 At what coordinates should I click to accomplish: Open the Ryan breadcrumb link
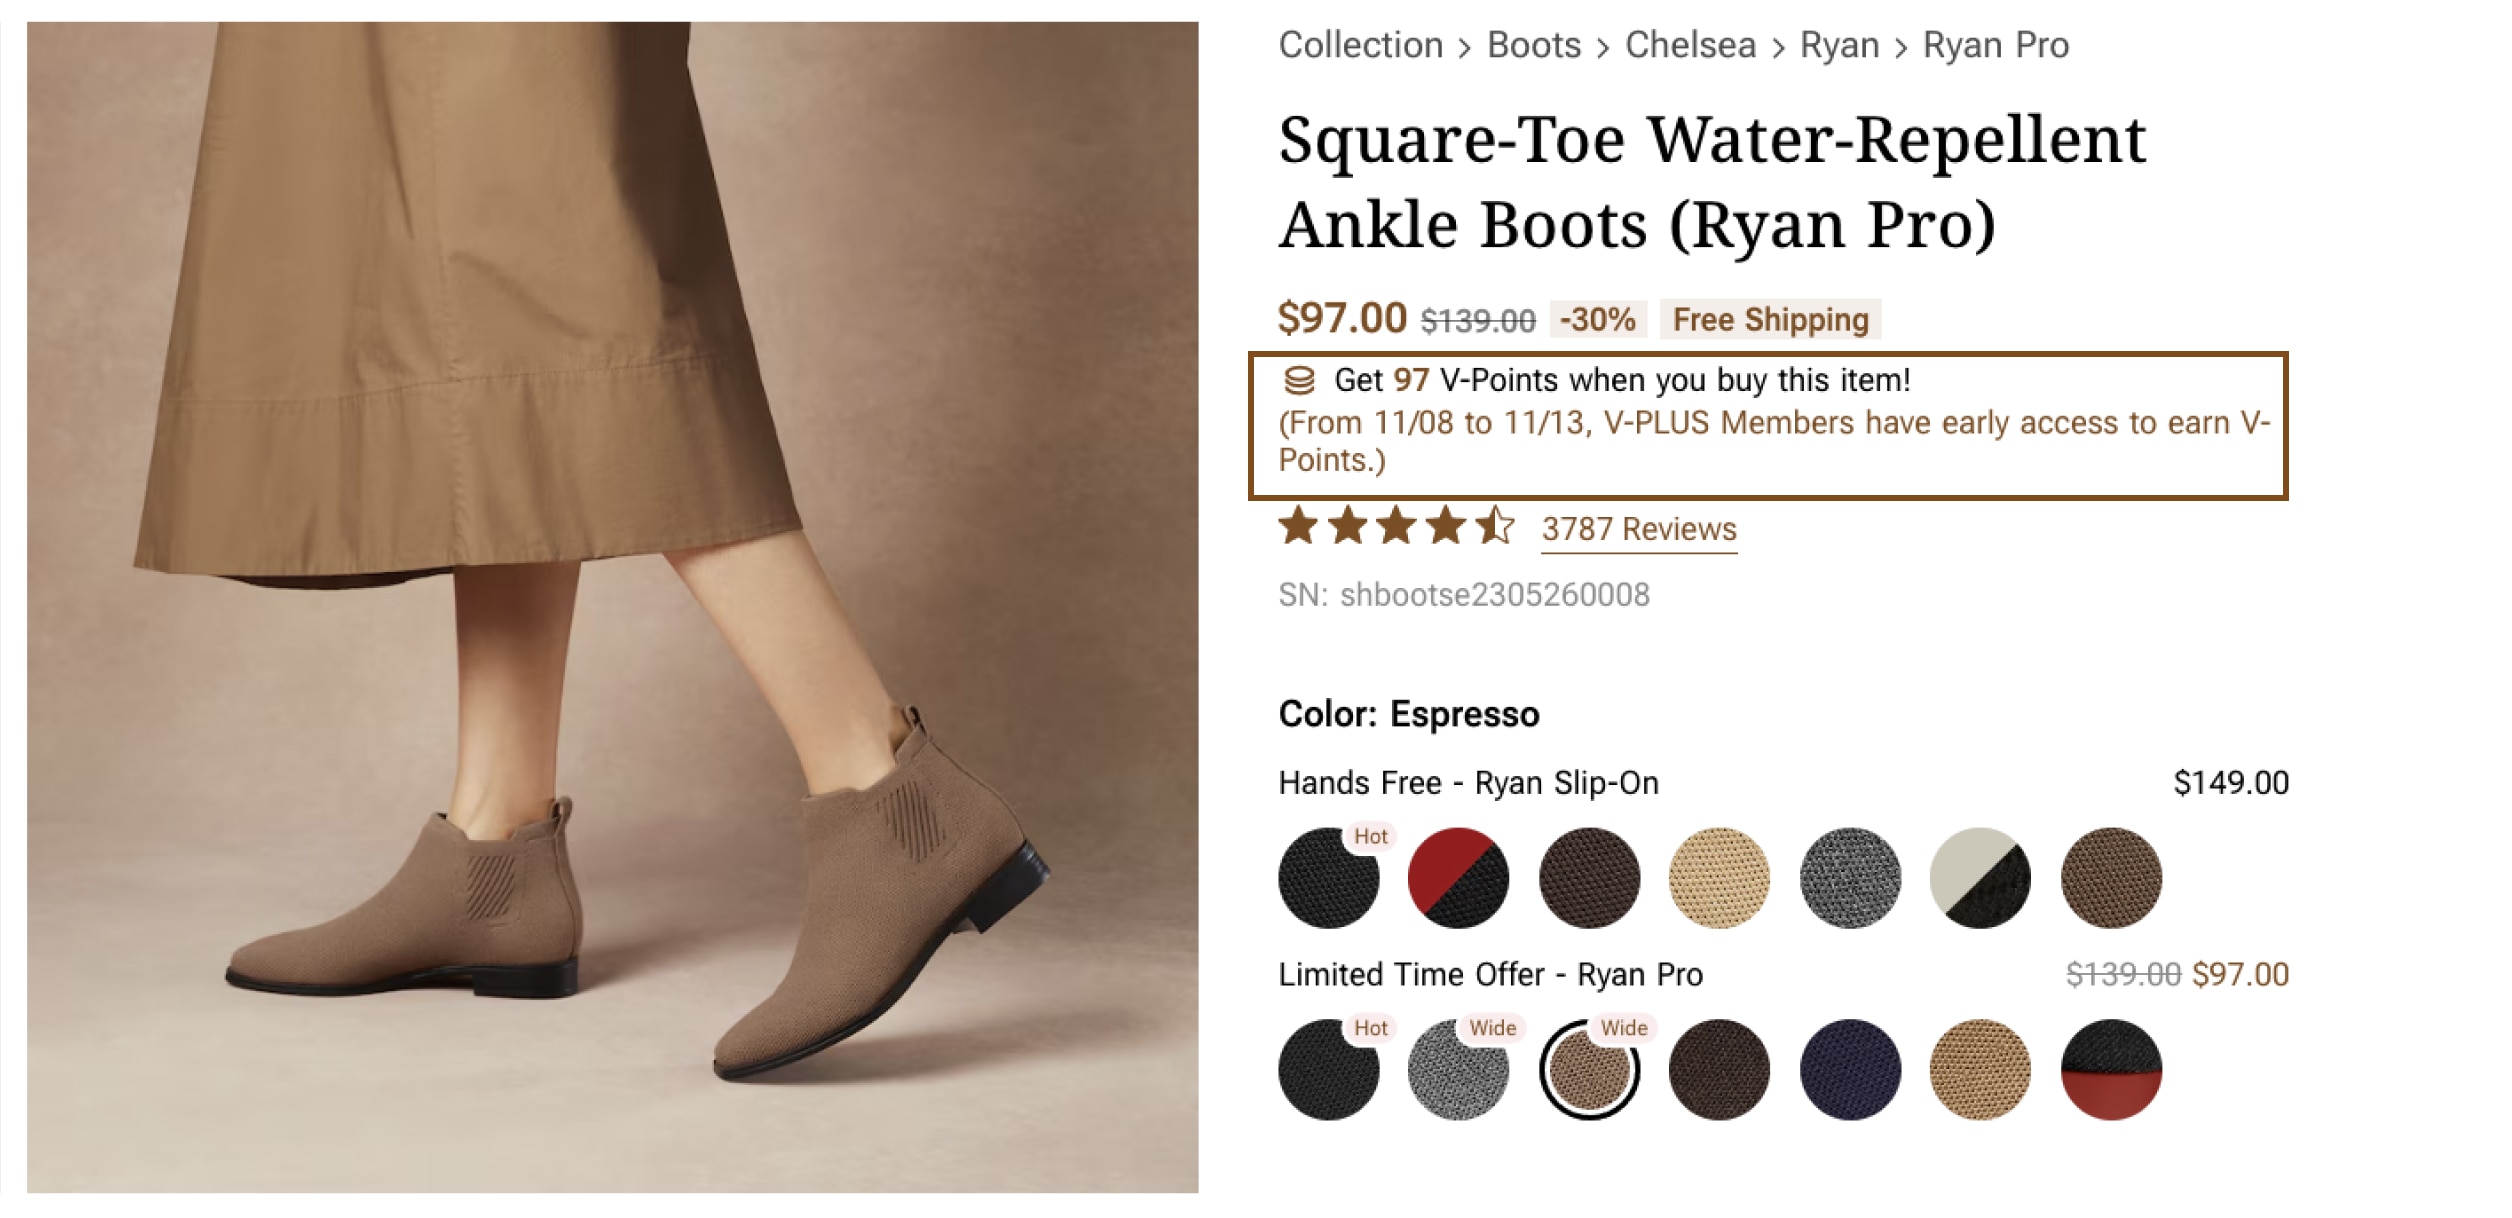[1839, 46]
